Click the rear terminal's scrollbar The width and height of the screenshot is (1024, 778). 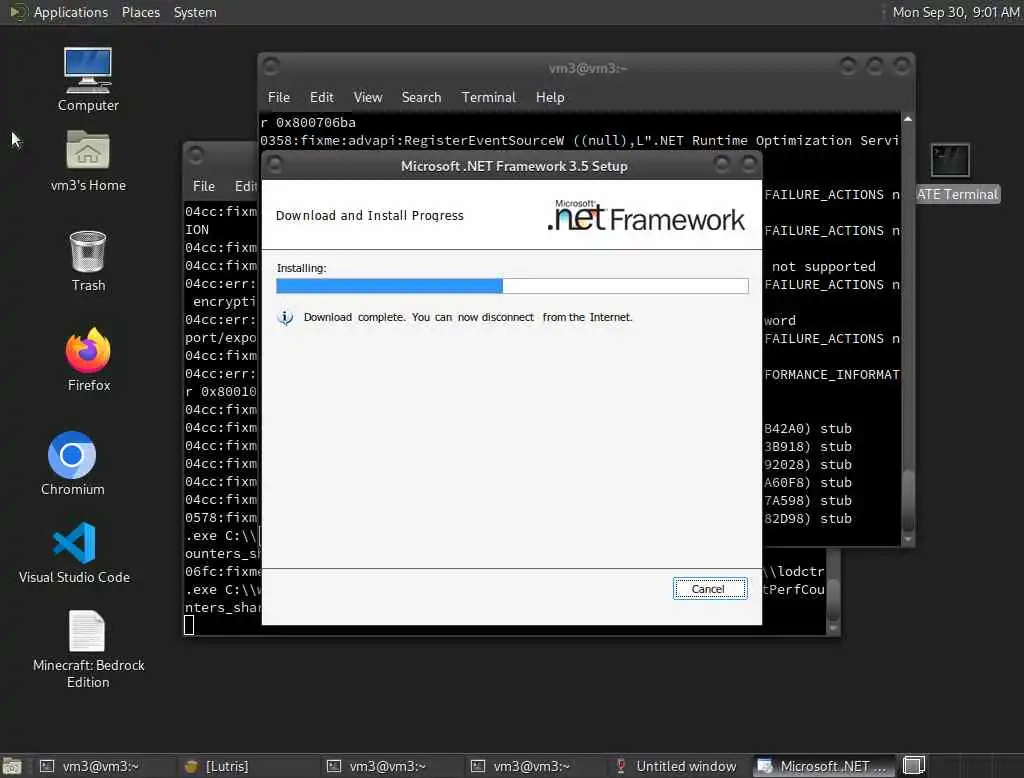click(833, 591)
